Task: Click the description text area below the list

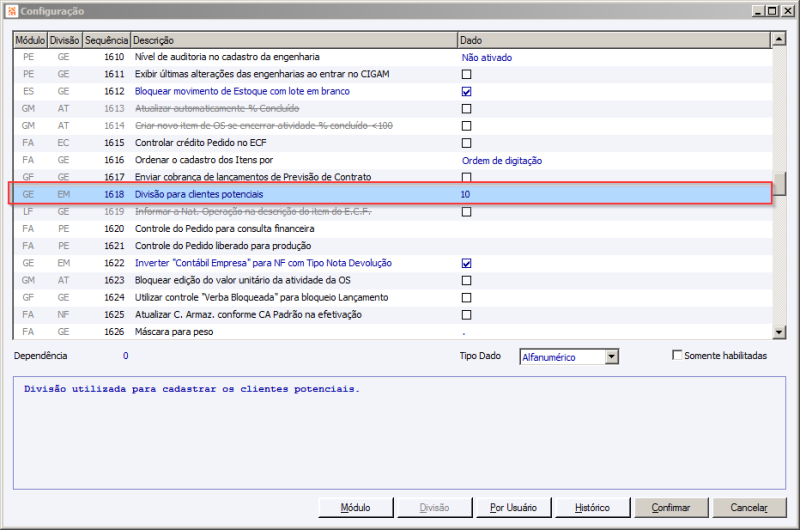Action: (x=399, y=433)
